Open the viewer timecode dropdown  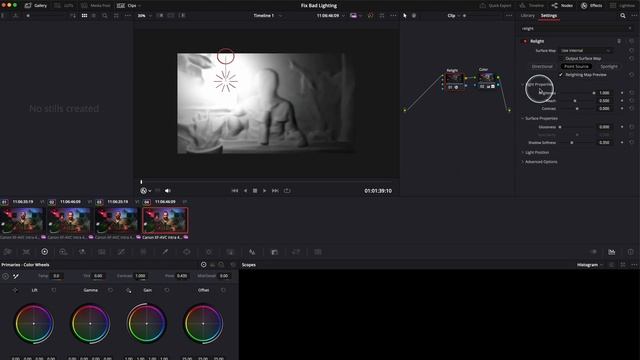[x=331, y=16]
